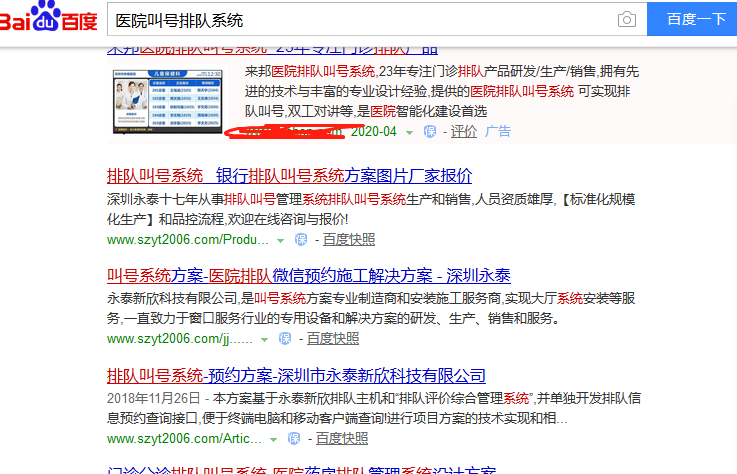
Task: Click ad snippet 来邦医院排队叫号系统,23年专注门诊
Action: pos(352,71)
